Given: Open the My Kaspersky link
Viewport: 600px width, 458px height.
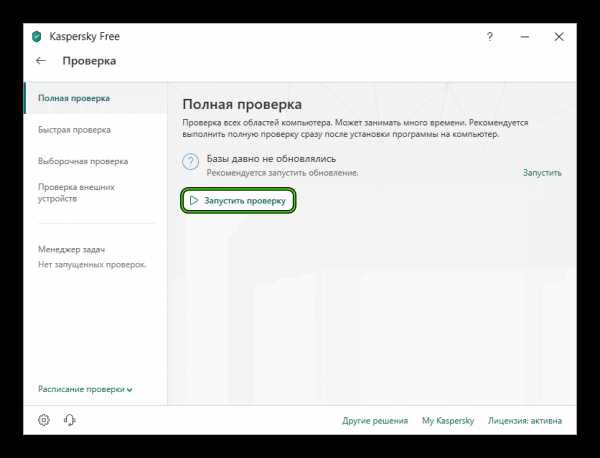Looking at the screenshot, I should [448, 421].
